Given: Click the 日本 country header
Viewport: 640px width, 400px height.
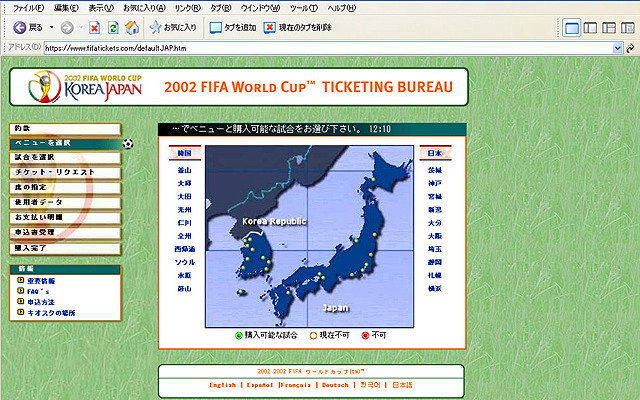Looking at the screenshot, I should [x=435, y=153].
